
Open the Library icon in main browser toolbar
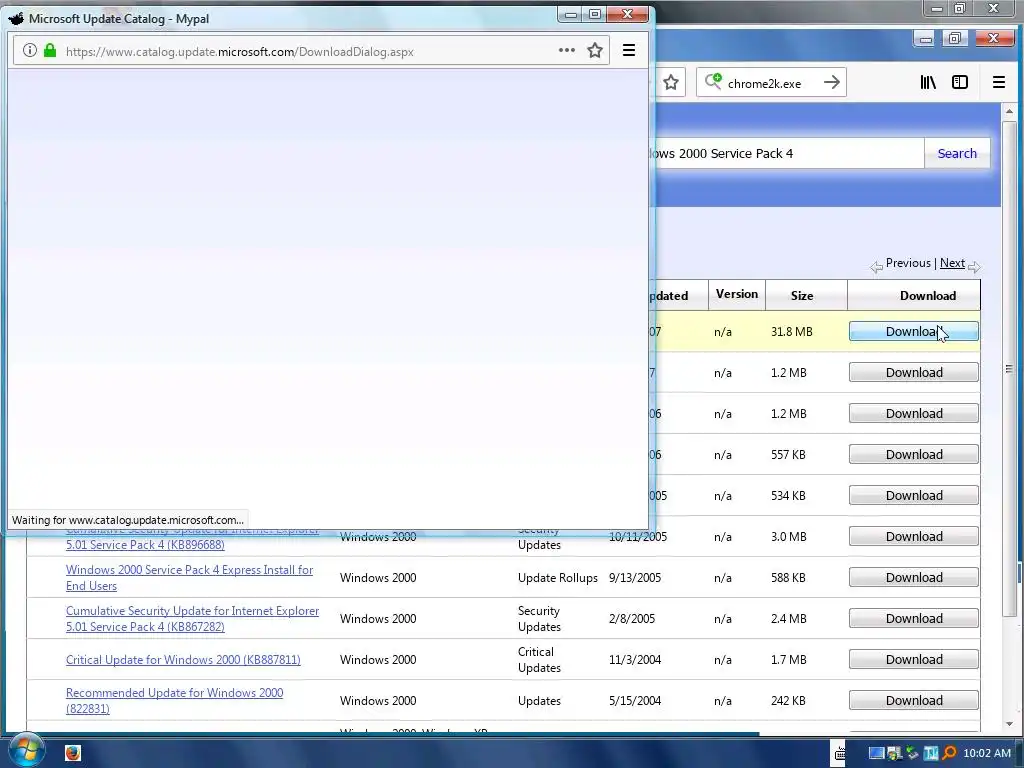[928, 82]
